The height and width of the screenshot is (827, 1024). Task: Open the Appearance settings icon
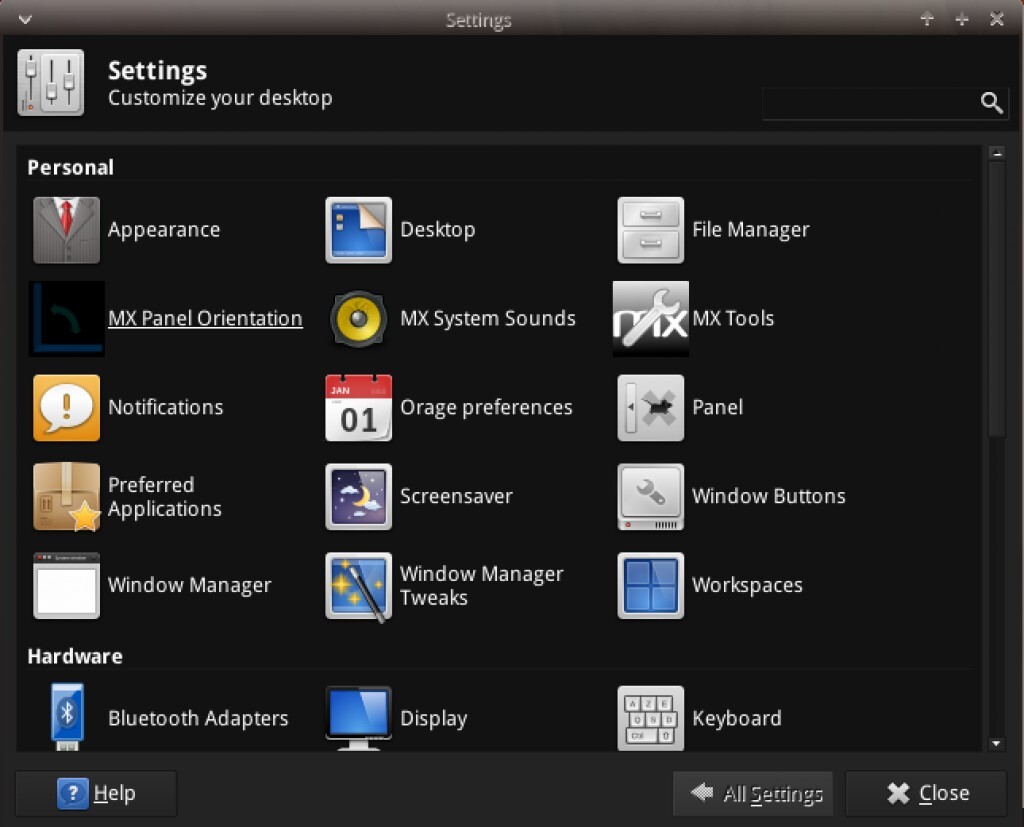66,230
